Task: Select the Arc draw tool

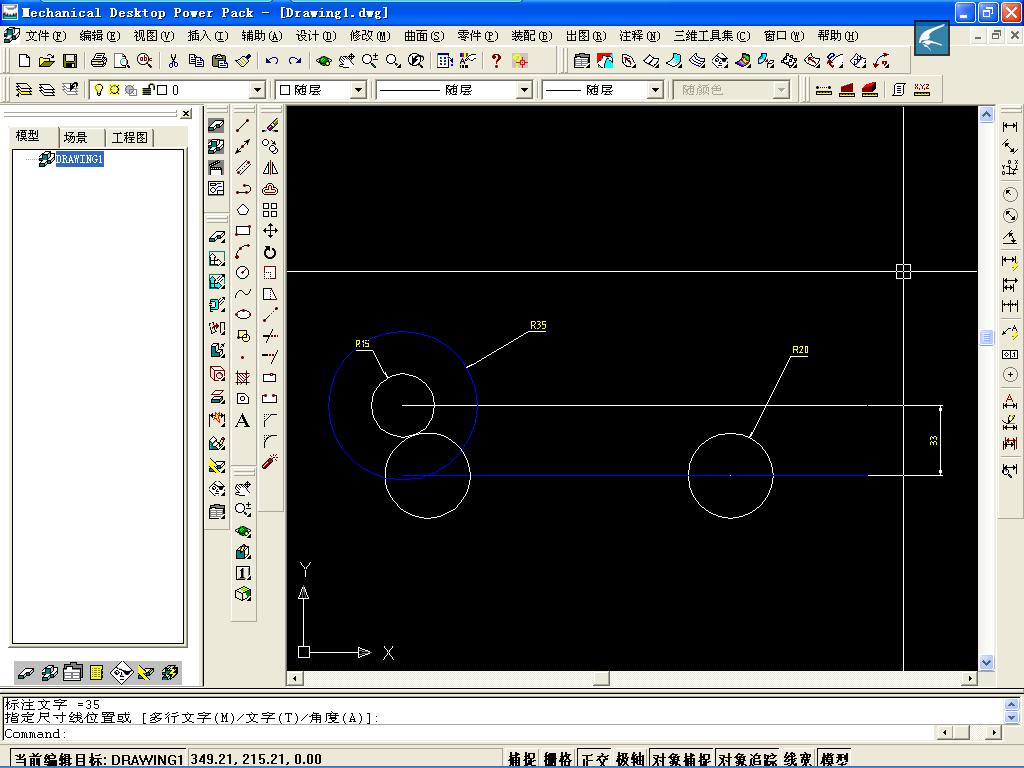Action: tap(243, 251)
